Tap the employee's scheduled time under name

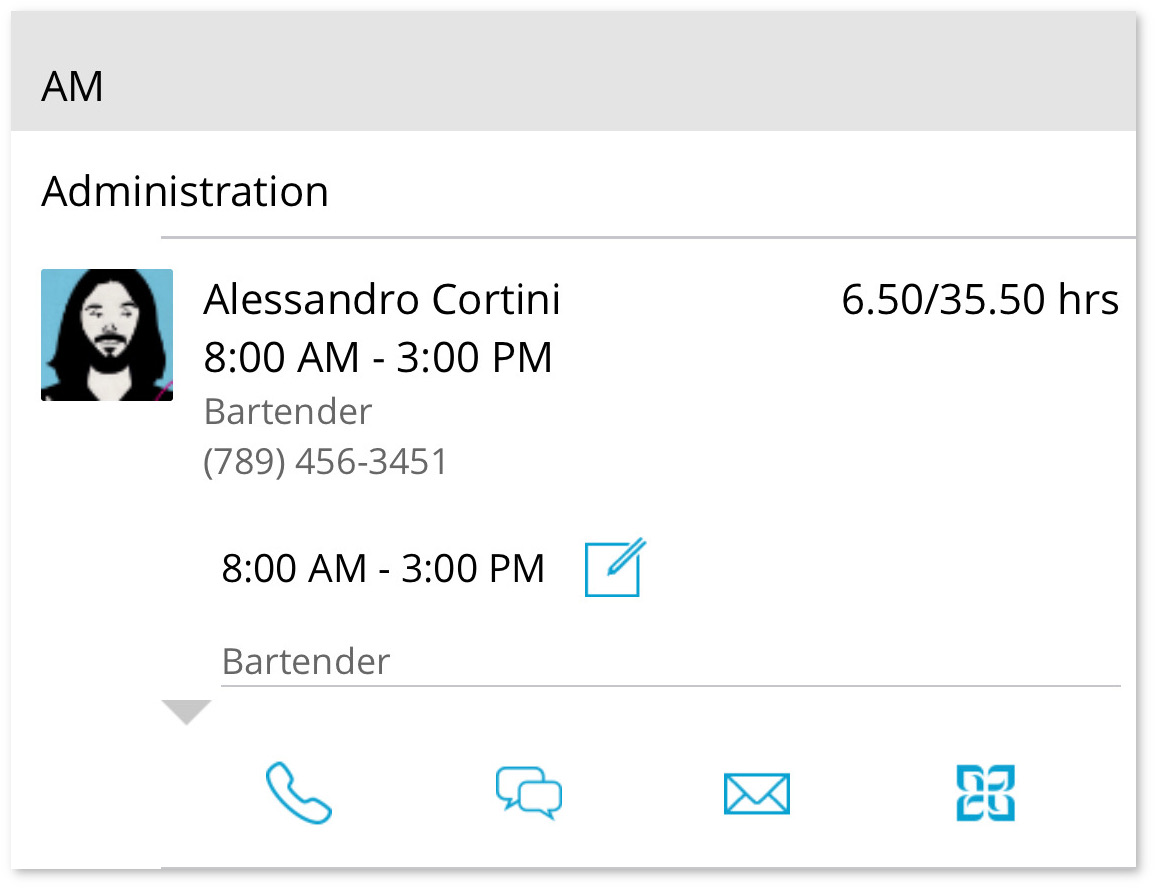pyautogui.click(x=378, y=358)
